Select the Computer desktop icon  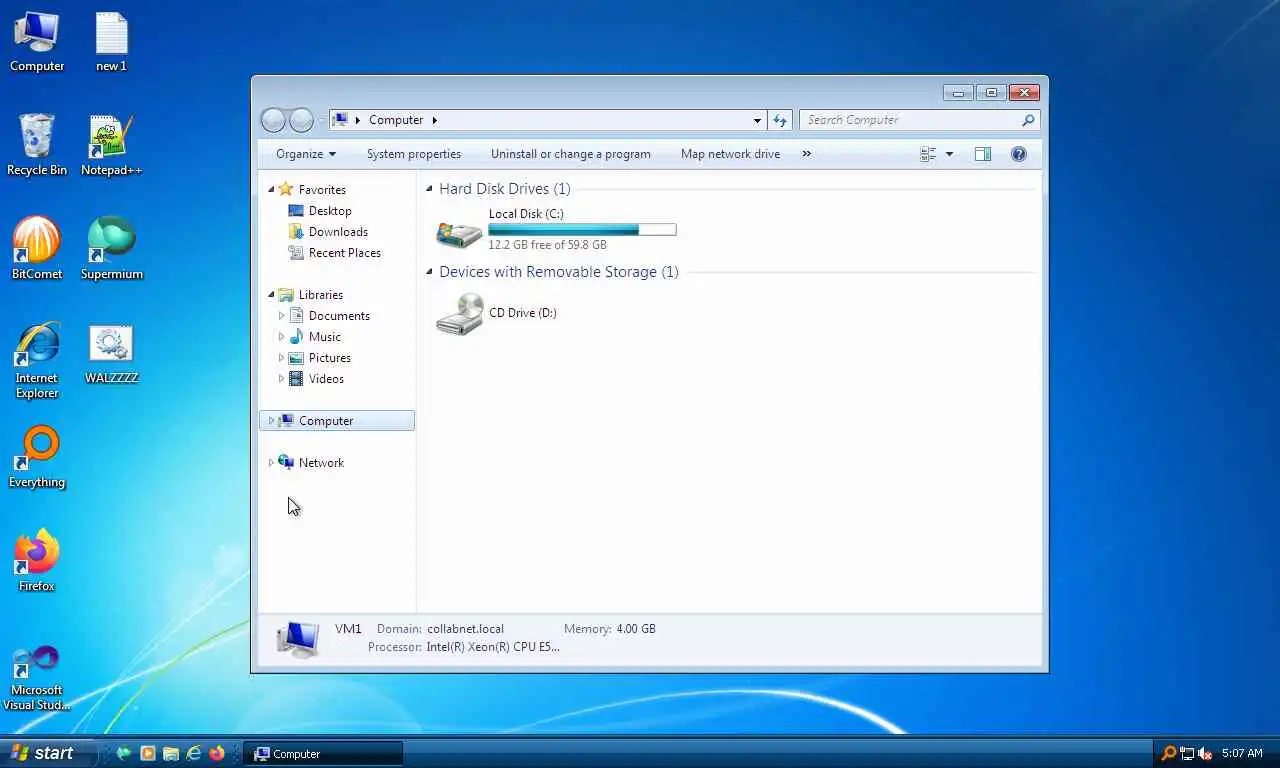[37, 43]
